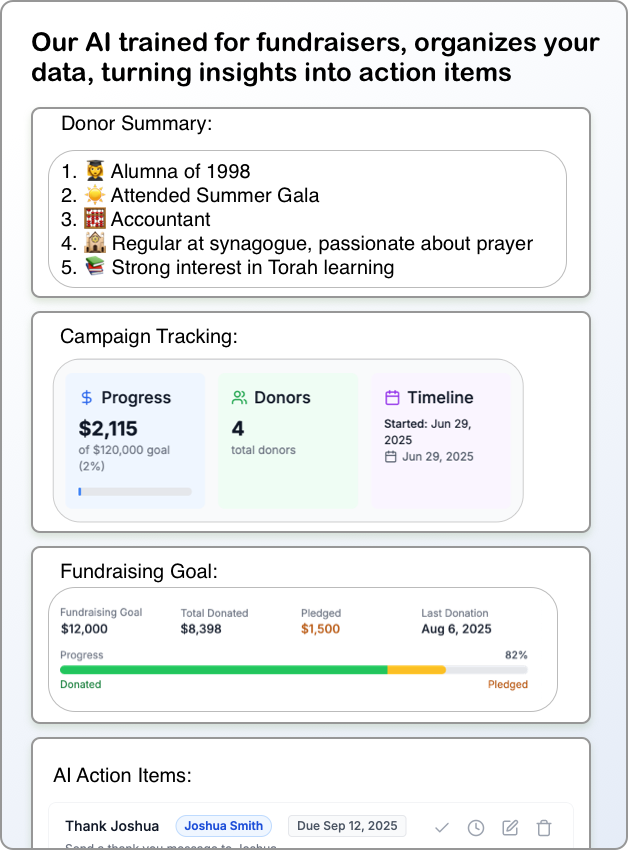This screenshot has height=850, width=628.
Task: Open the Joshua Smith donor tag
Action: [223, 826]
